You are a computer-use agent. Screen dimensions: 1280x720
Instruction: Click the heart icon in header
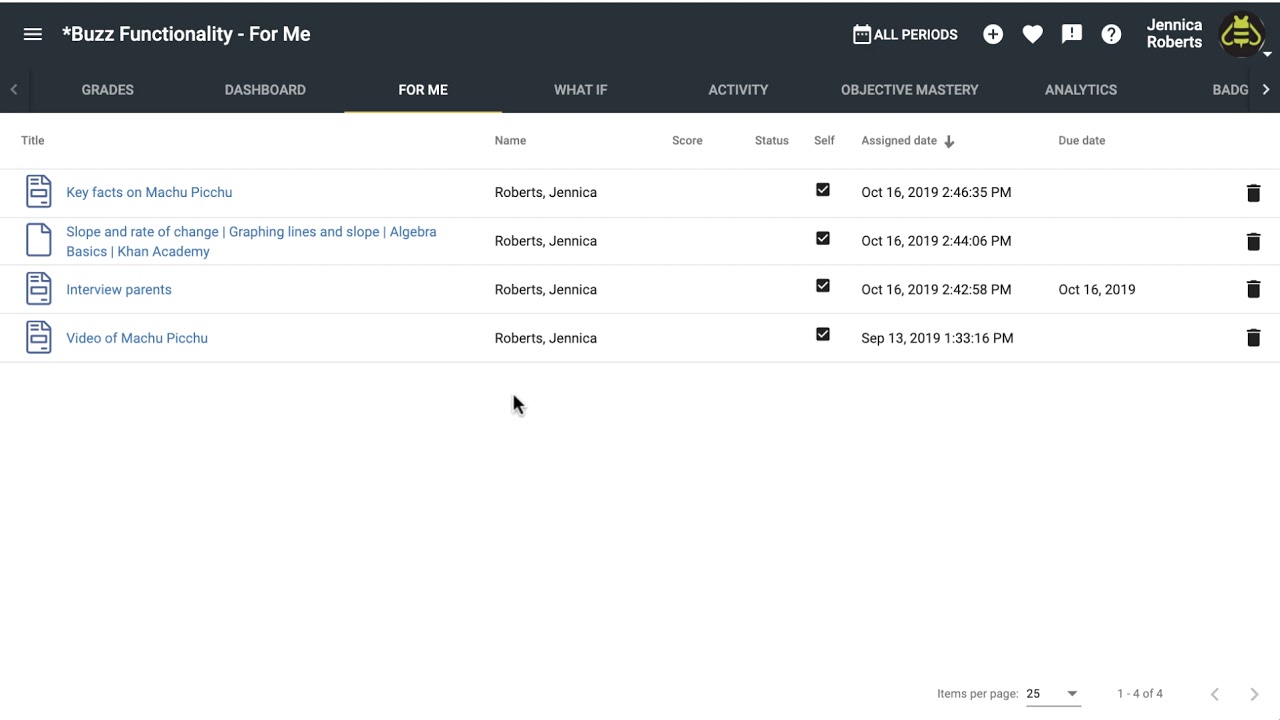pyautogui.click(x=1033, y=34)
